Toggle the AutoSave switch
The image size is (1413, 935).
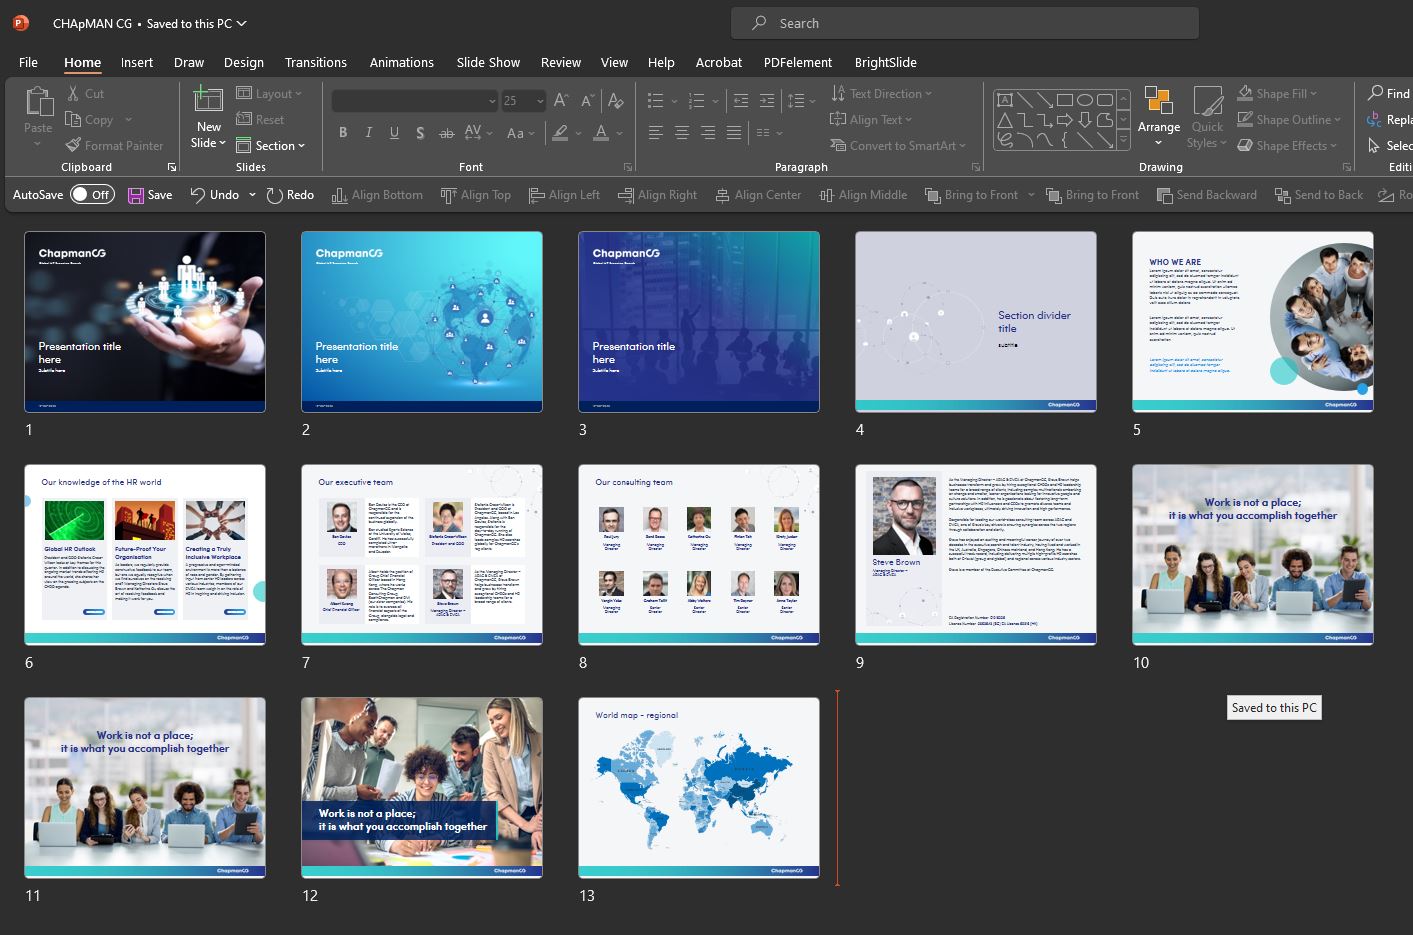click(x=91, y=195)
